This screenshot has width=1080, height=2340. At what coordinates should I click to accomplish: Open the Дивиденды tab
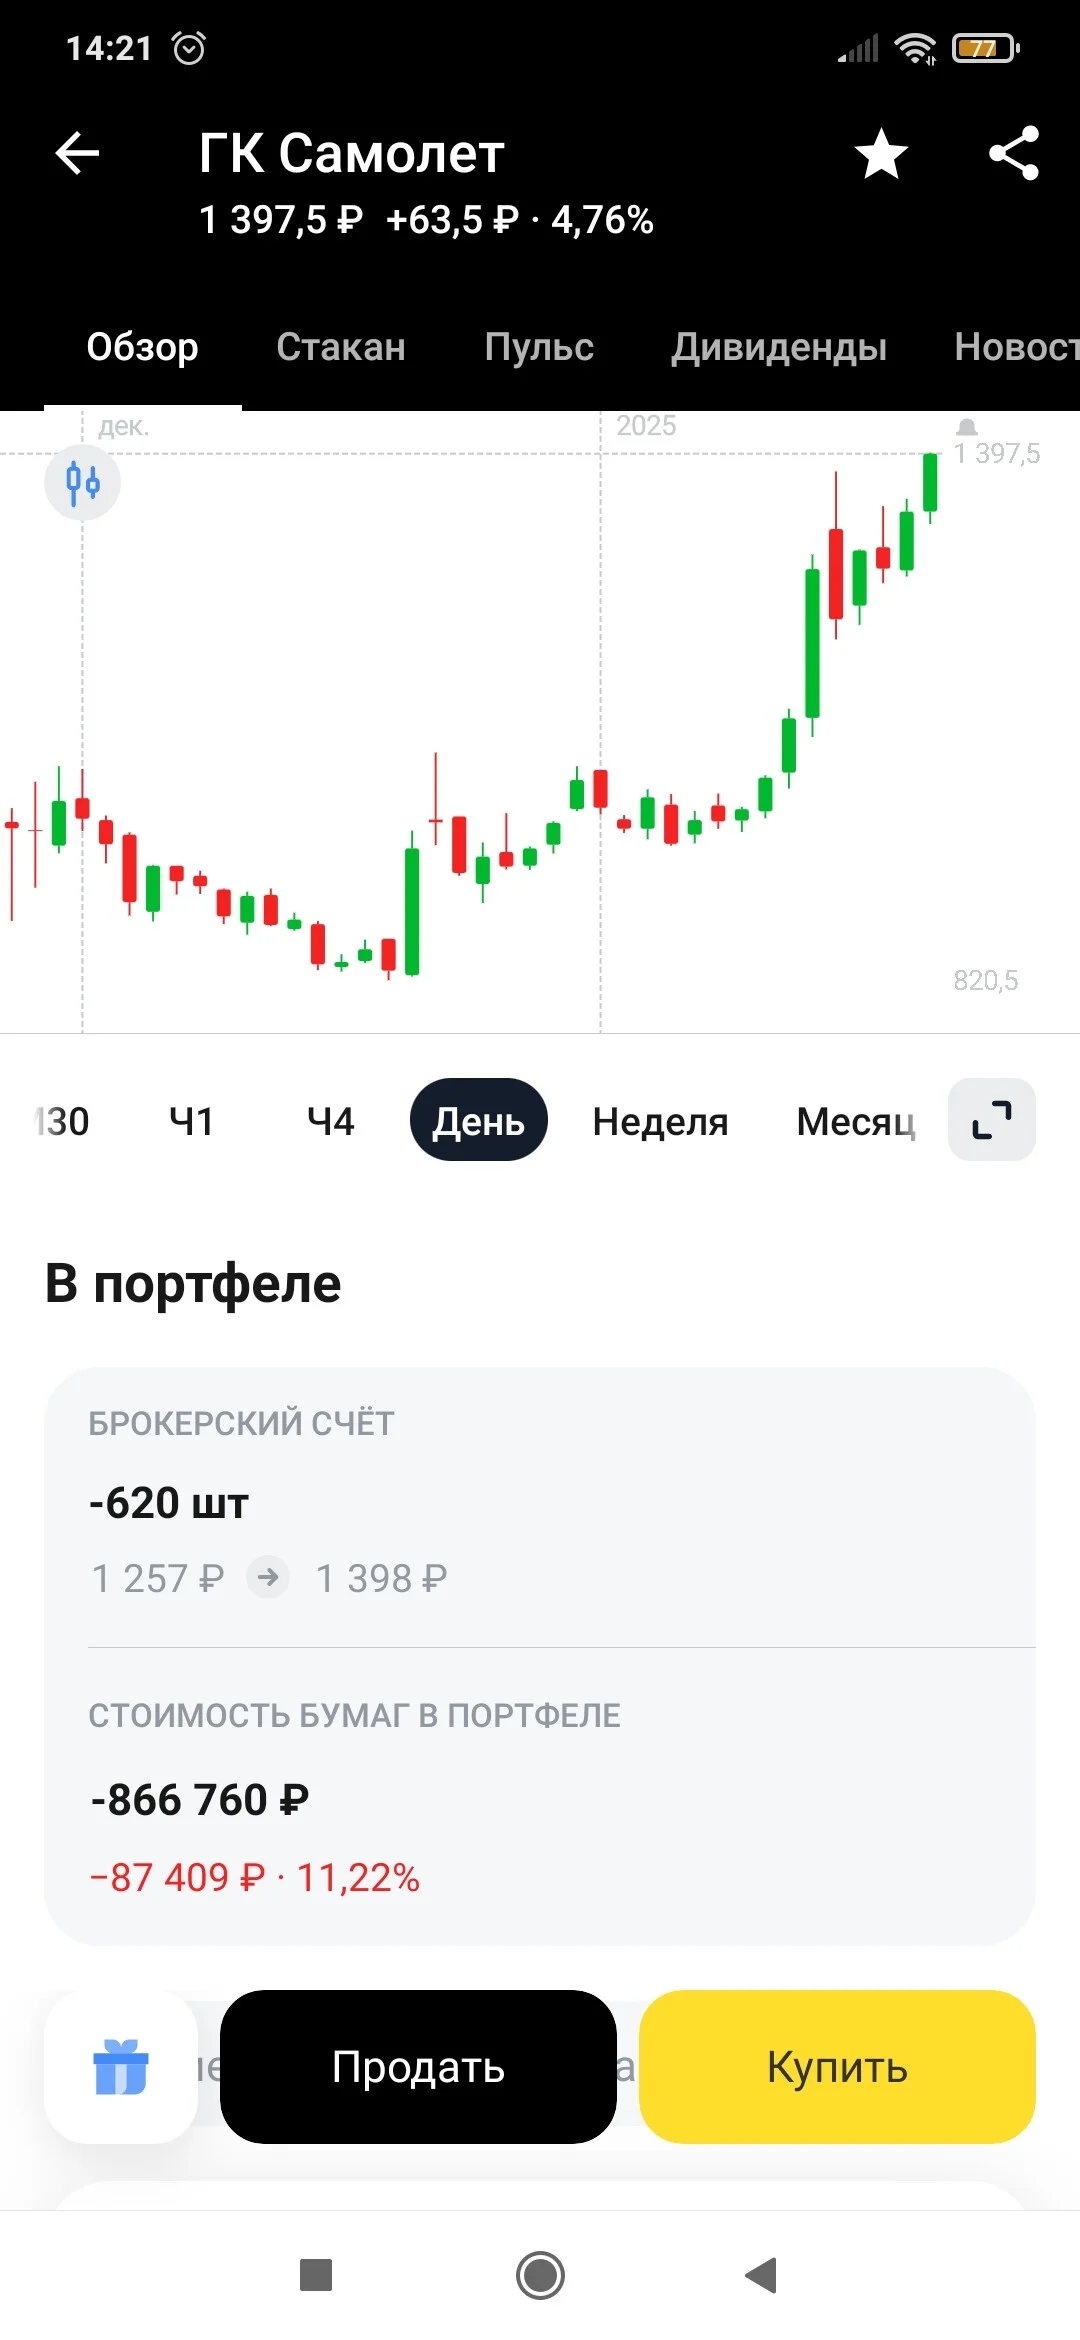tap(779, 347)
